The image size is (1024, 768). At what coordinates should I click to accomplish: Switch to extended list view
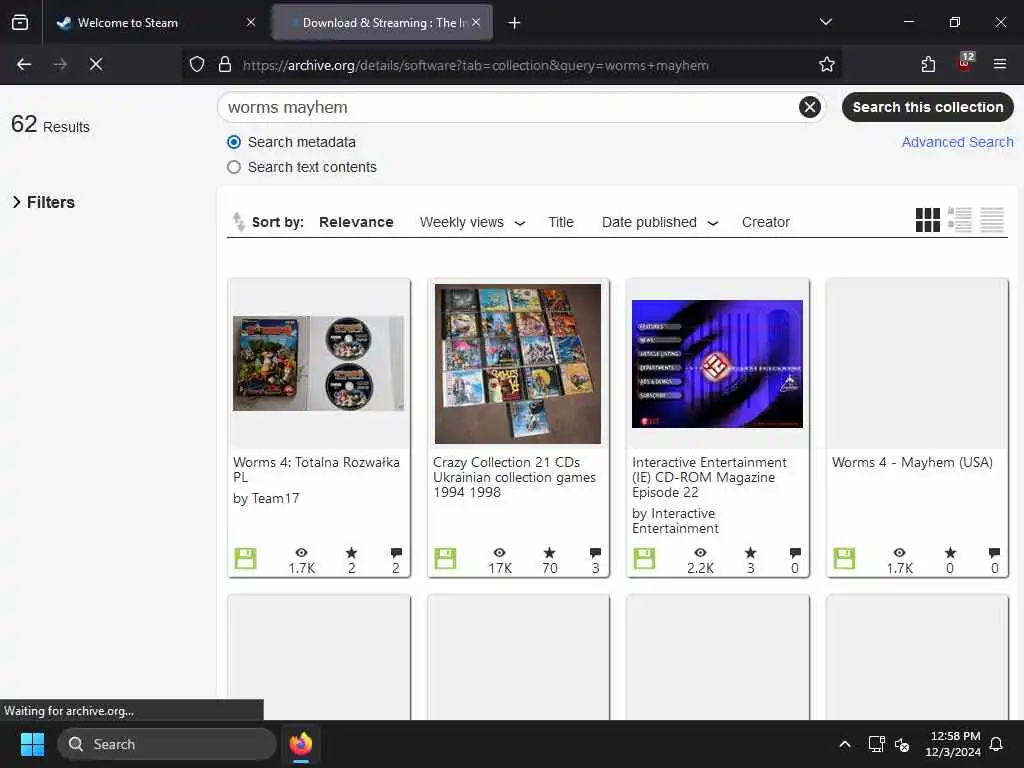(x=959, y=220)
